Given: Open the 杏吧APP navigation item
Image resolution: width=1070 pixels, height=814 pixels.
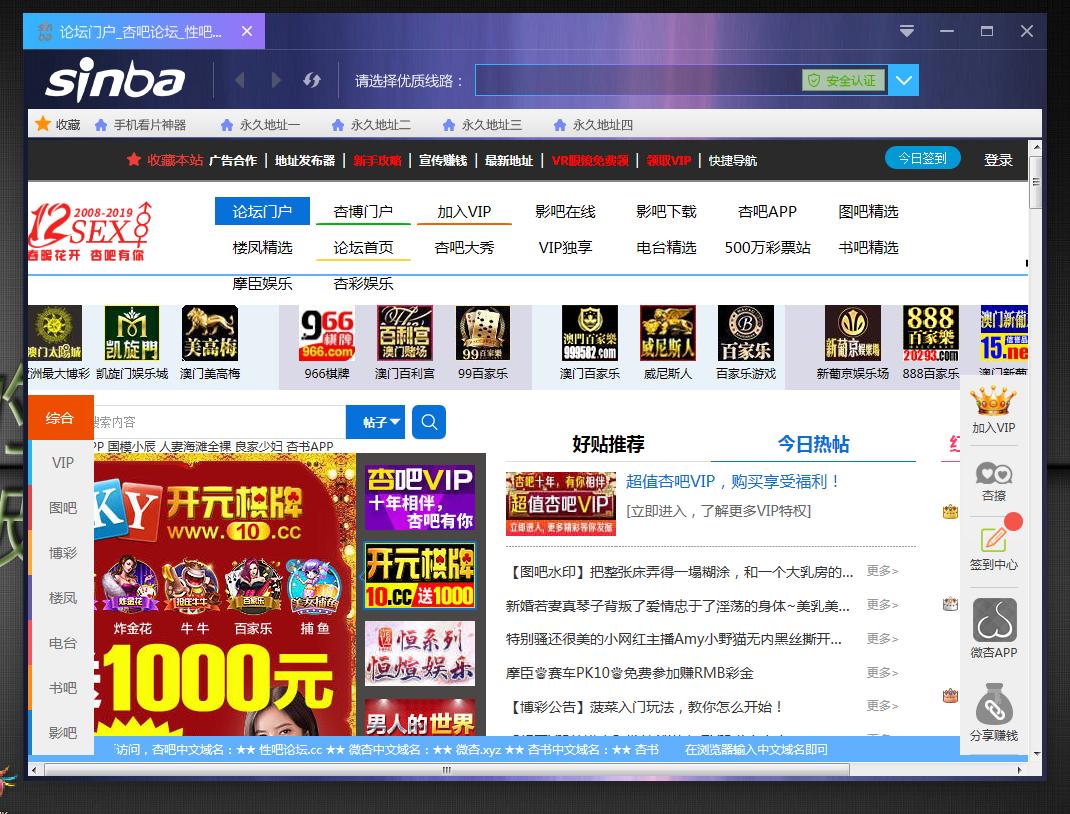Looking at the screenshot, I should coord(767,212).
